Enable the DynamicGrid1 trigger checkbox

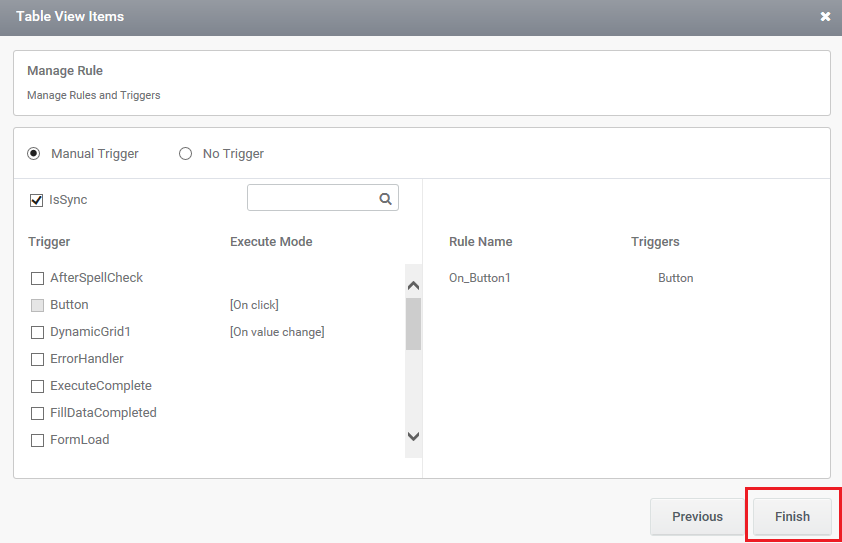[x=37, y=332]
